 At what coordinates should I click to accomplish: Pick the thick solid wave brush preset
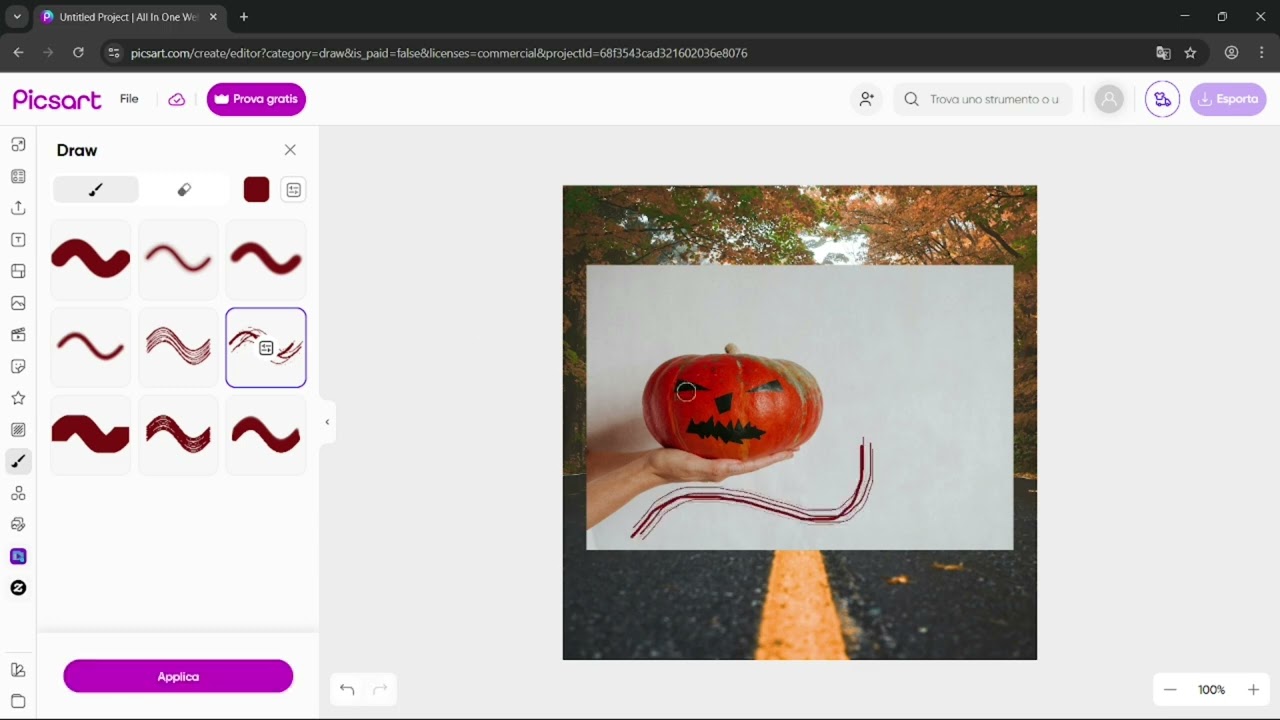click(91, 260)
